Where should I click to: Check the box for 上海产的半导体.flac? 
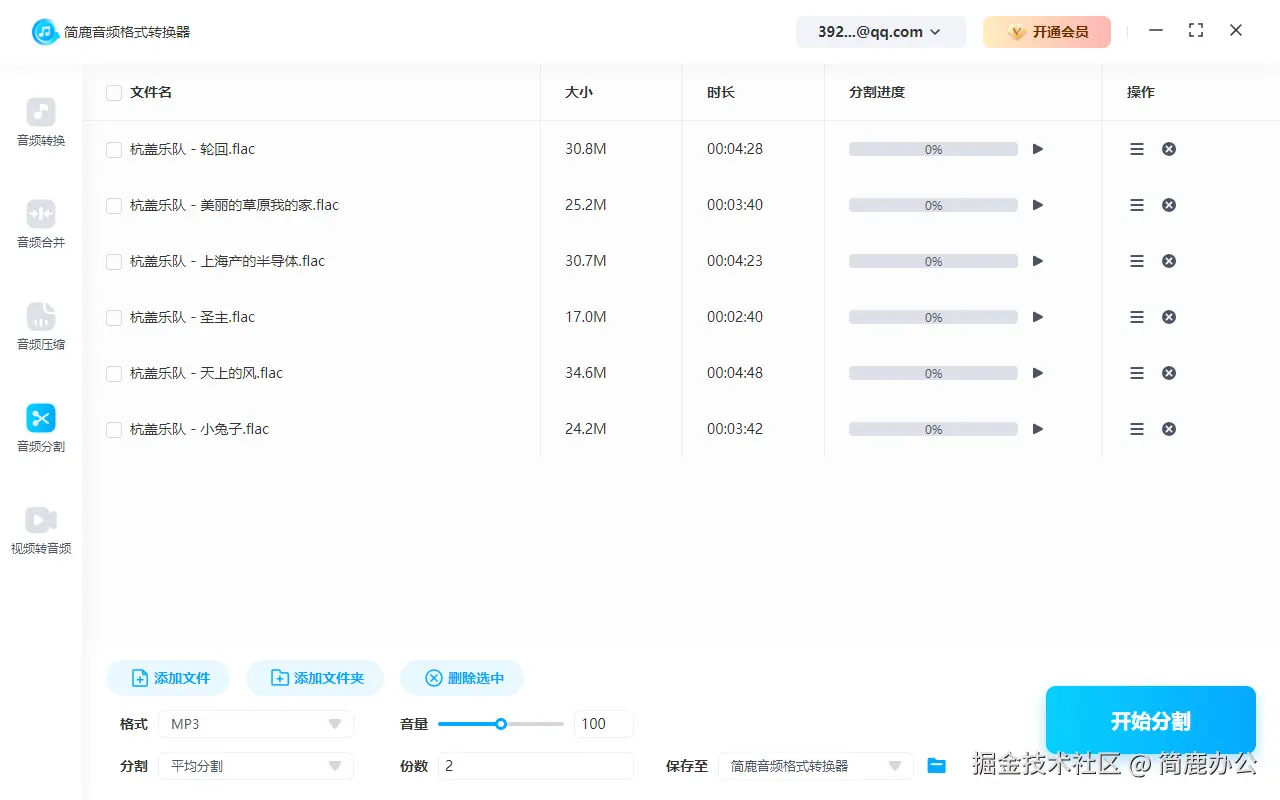pos(114,262)
